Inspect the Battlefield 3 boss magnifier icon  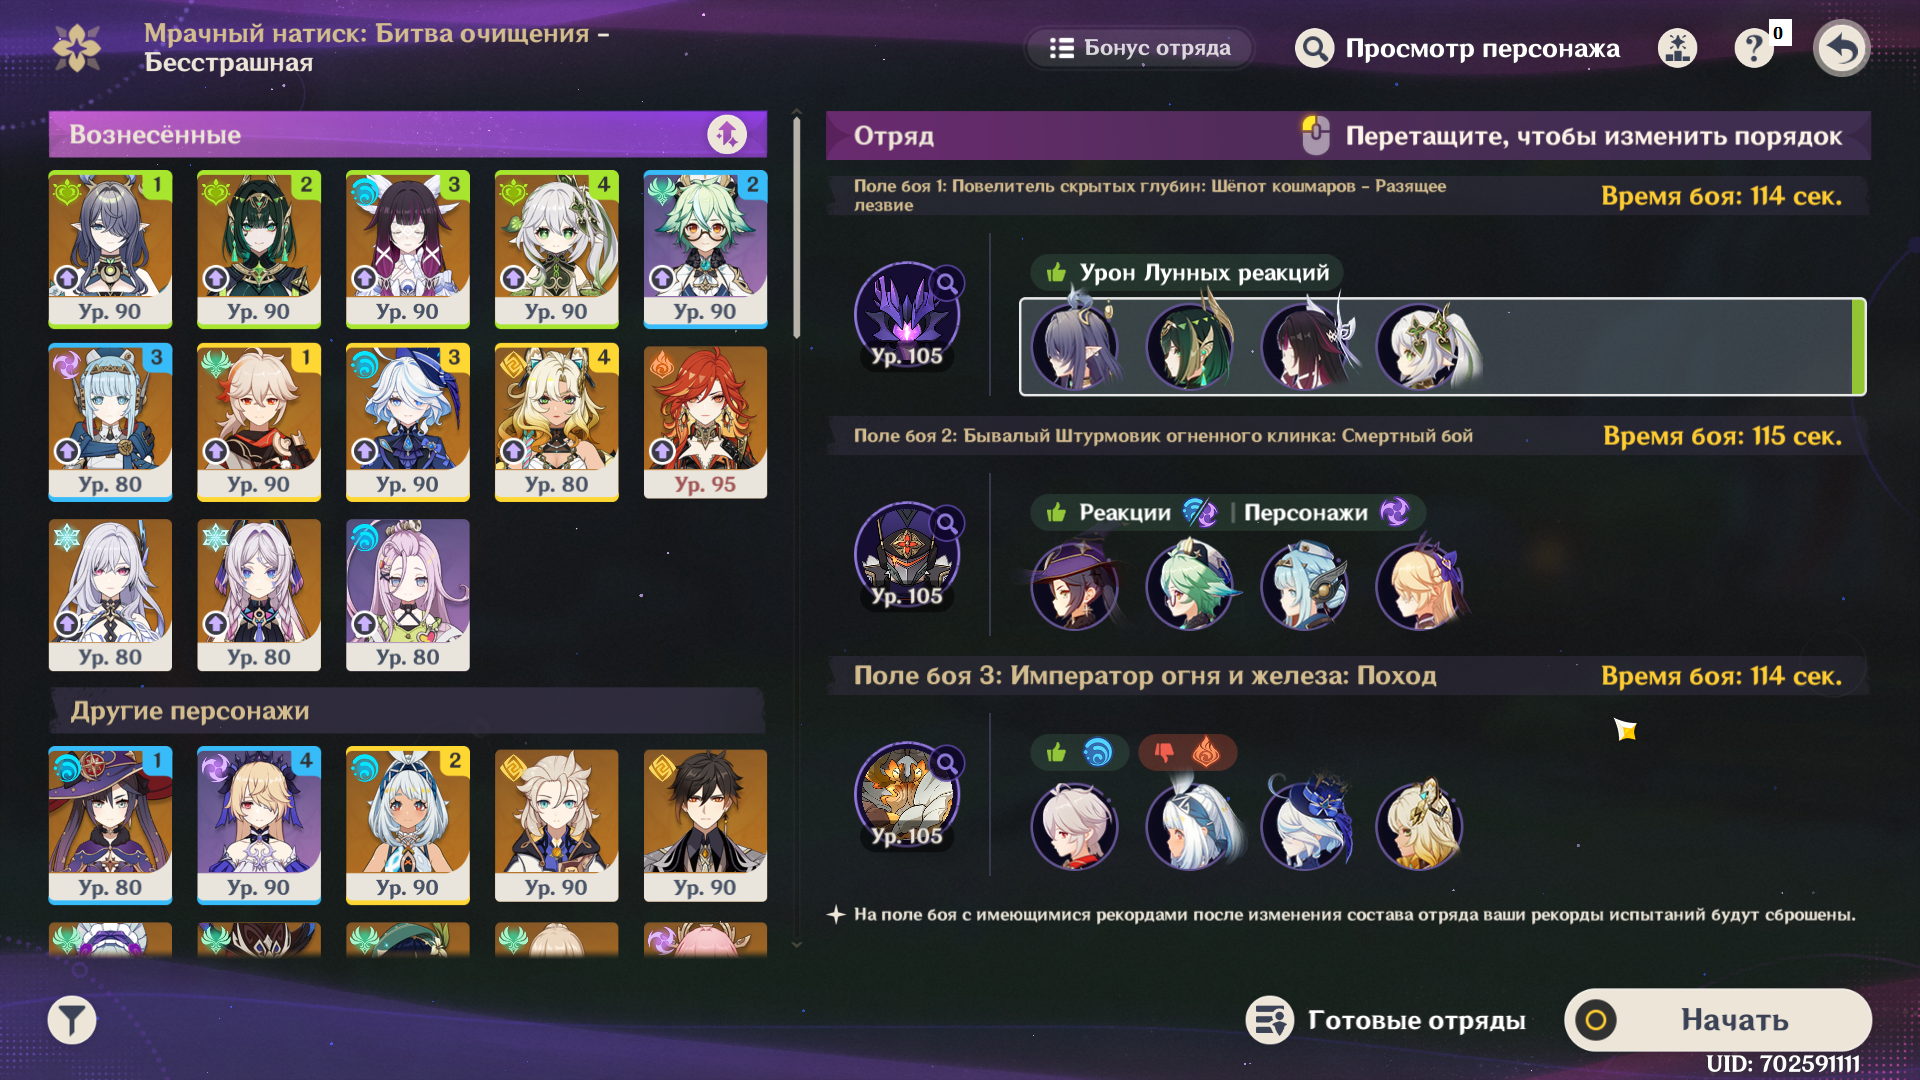pyautogui.click(x=946, y=764)
